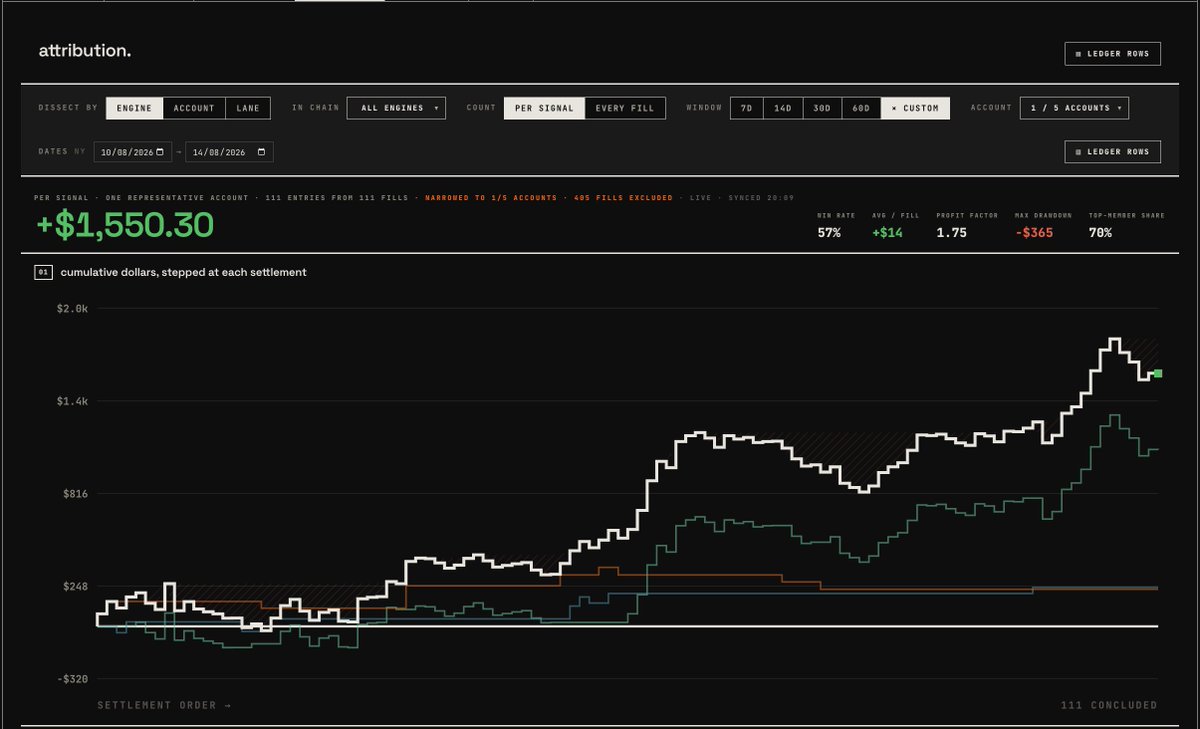Click Ledger Rows button beside the dates row
The width and height of the screenshot is (1200, 729).
tap(1113, 152)
